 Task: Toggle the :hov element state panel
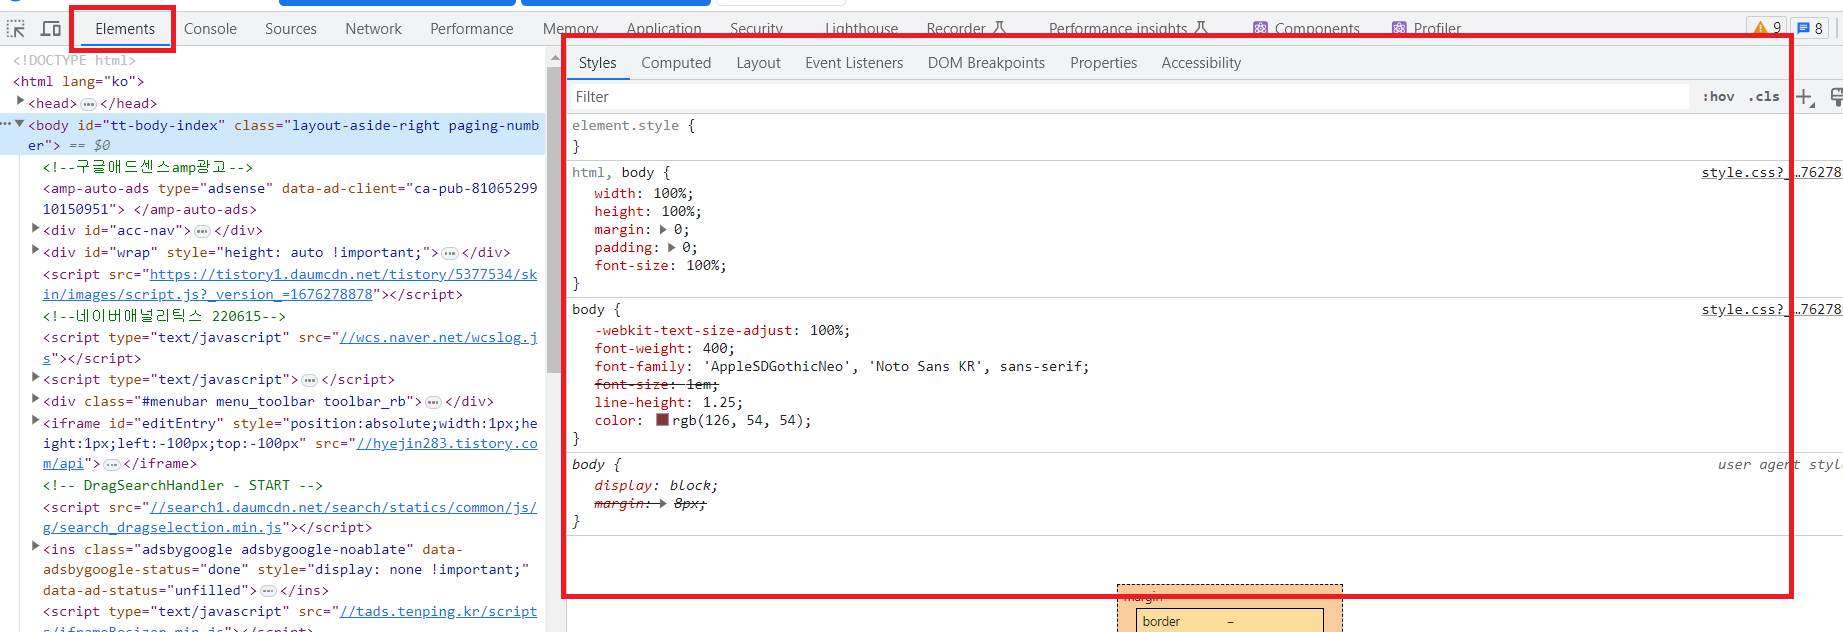point(1718,97)
